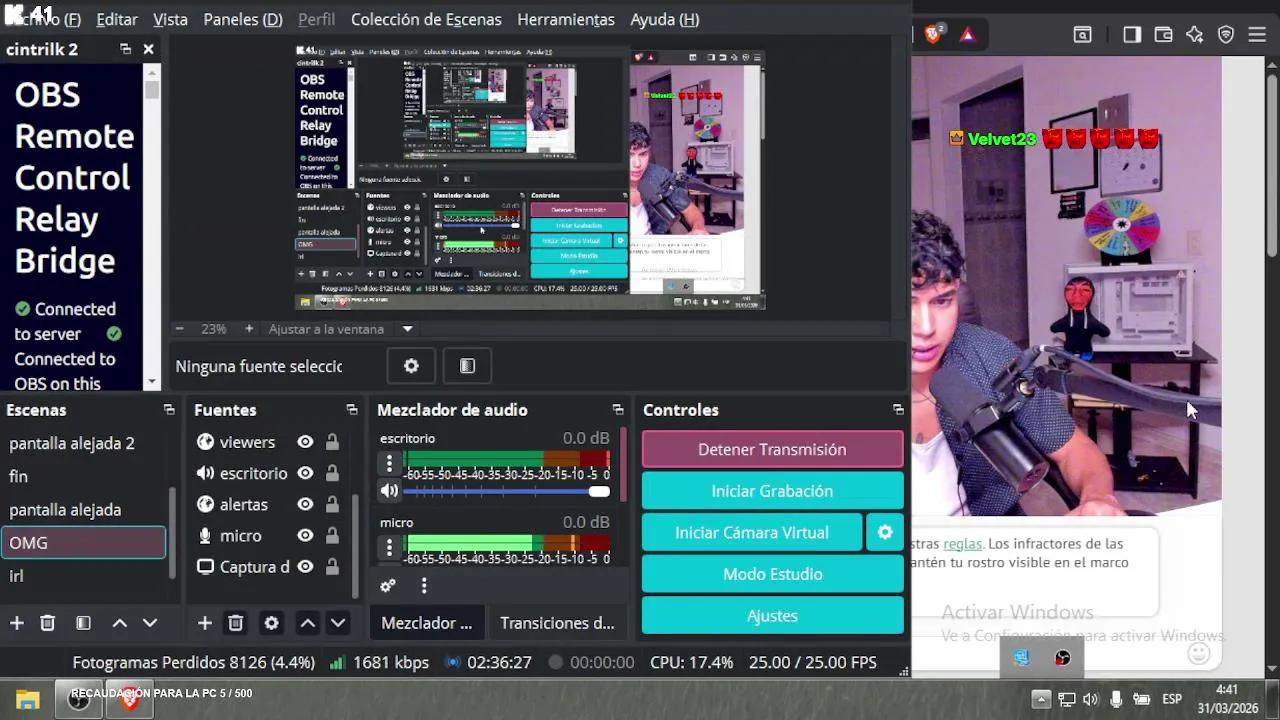
Task: Click the Brave Shields icon in browser
Action: [x=933, y=34]
